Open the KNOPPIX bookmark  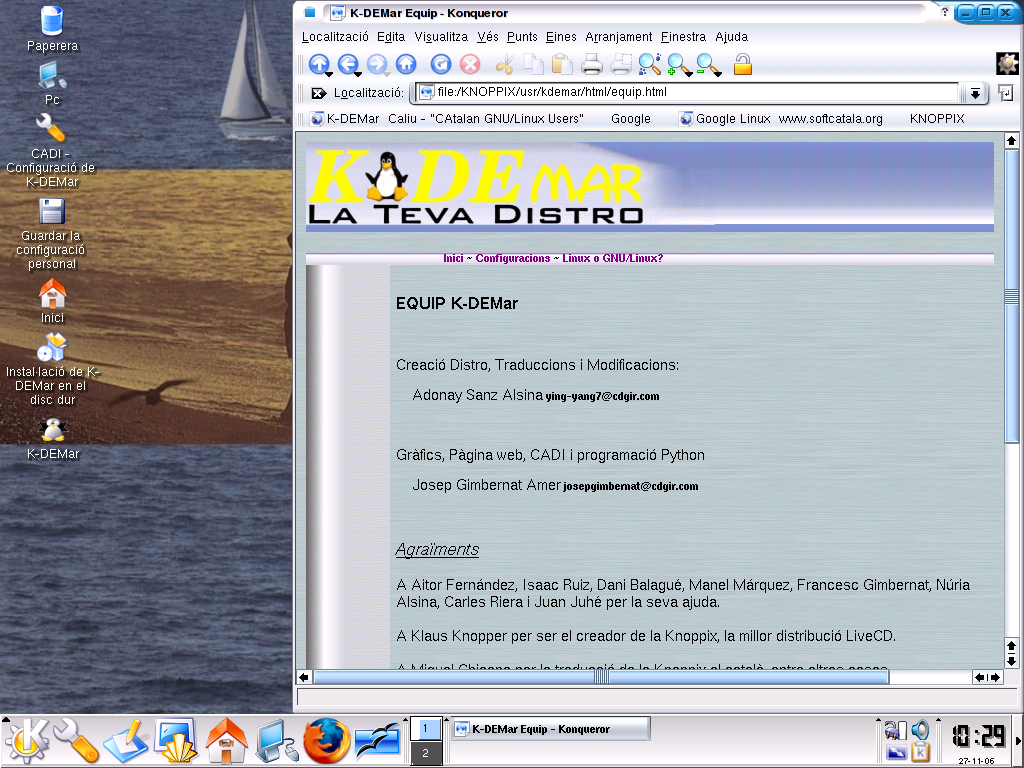pyautogui.click(x=937, y=119)
